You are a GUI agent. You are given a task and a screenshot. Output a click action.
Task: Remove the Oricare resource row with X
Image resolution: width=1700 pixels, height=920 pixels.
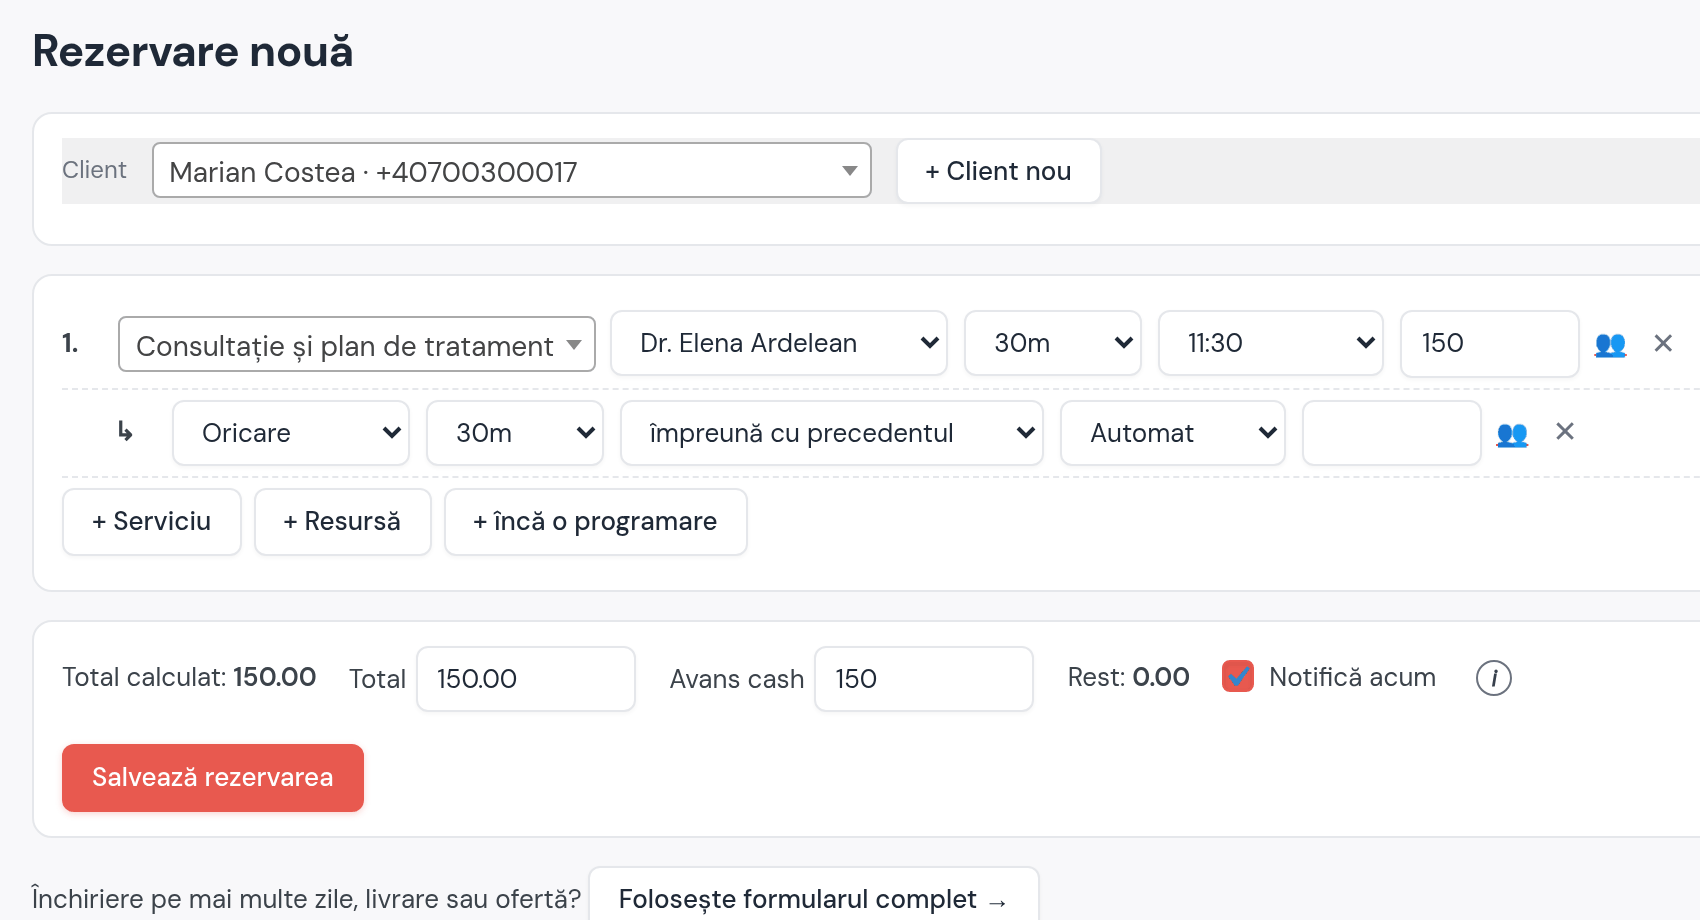click(x=1565, y=431)
